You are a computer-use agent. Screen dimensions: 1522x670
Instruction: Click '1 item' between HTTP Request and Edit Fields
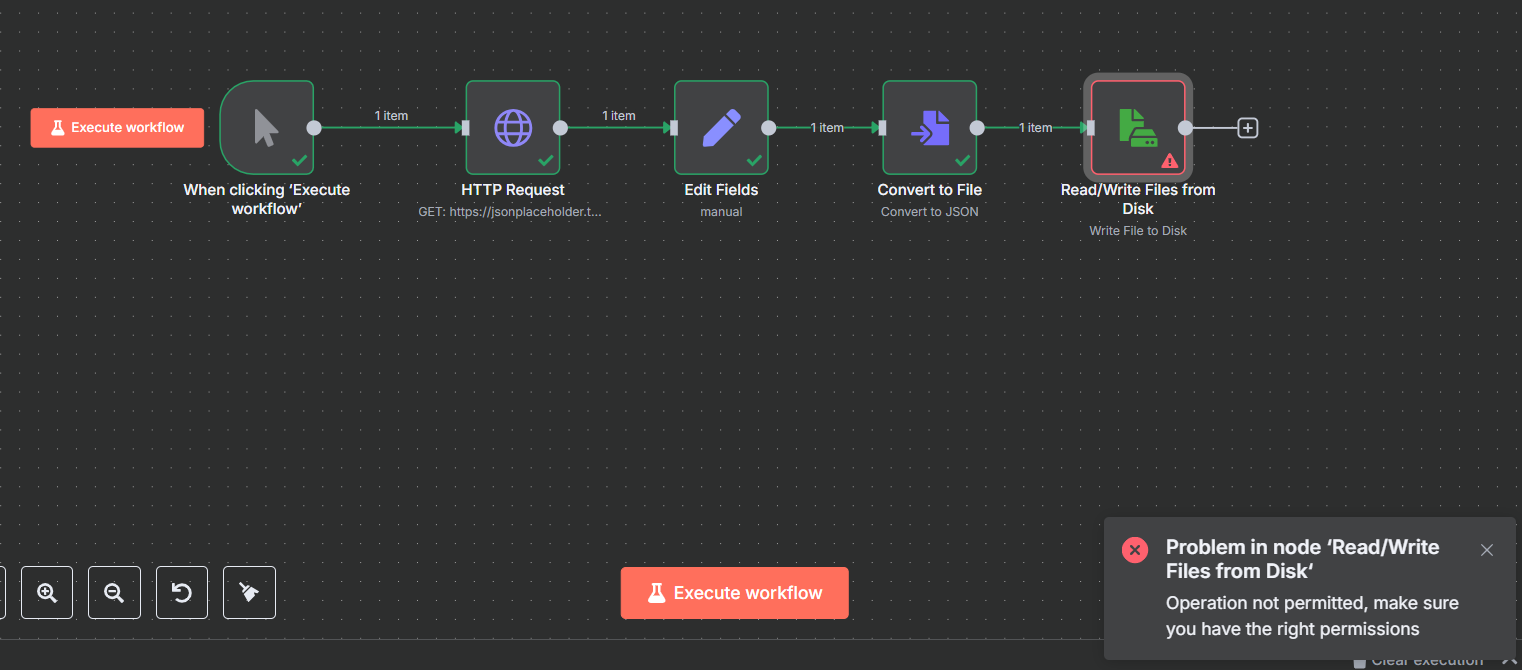point(619,116)
